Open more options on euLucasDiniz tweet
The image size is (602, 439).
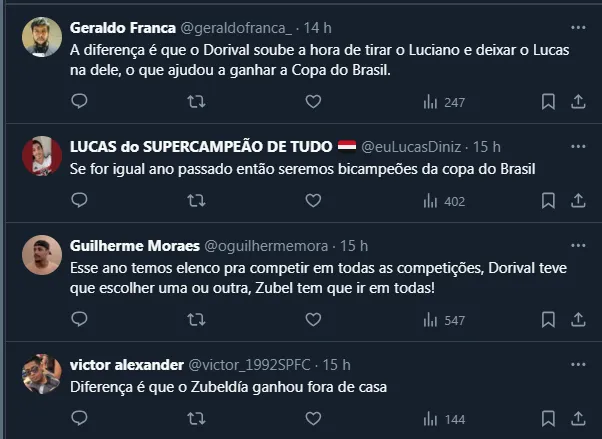[578, 146]
